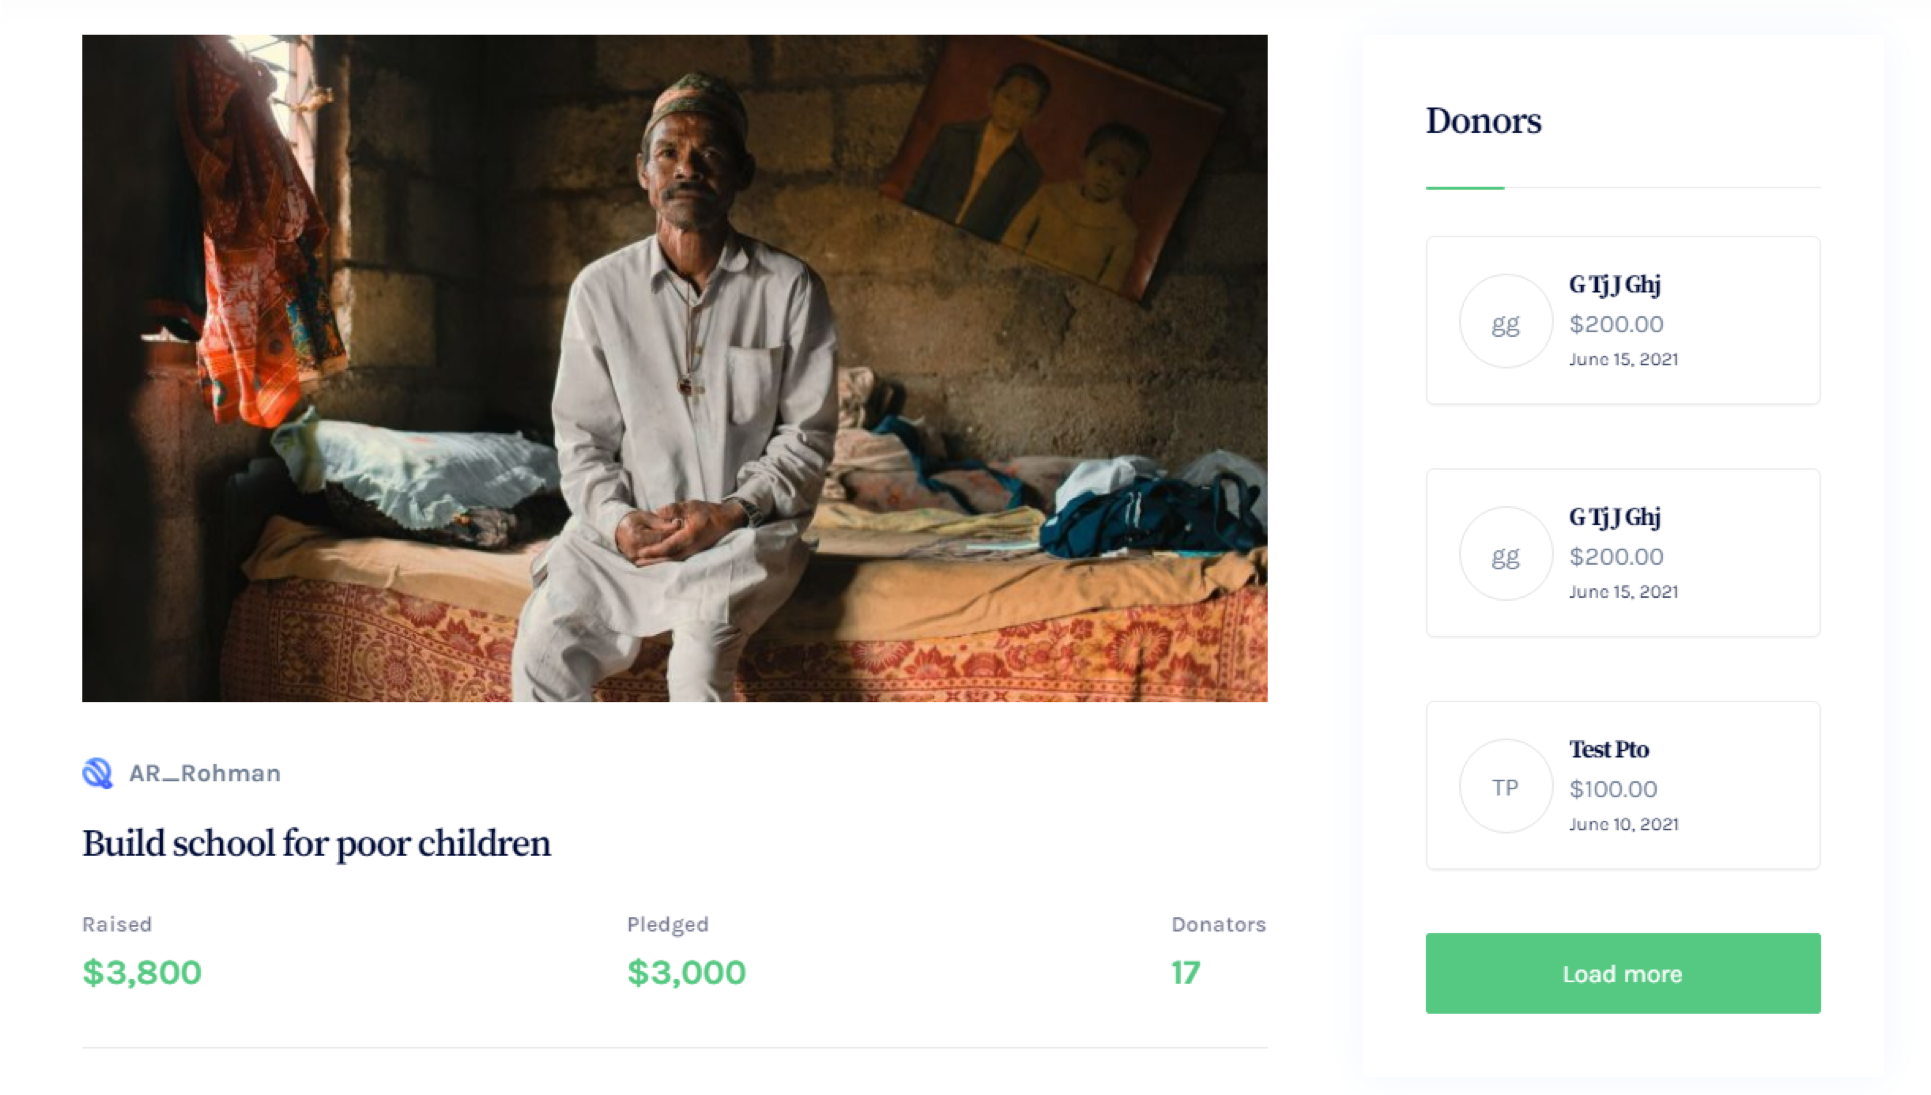Click the donators count of 17
Image resolution: width=1931 pixels, height=1095 pixels.
click(1185, 972)
